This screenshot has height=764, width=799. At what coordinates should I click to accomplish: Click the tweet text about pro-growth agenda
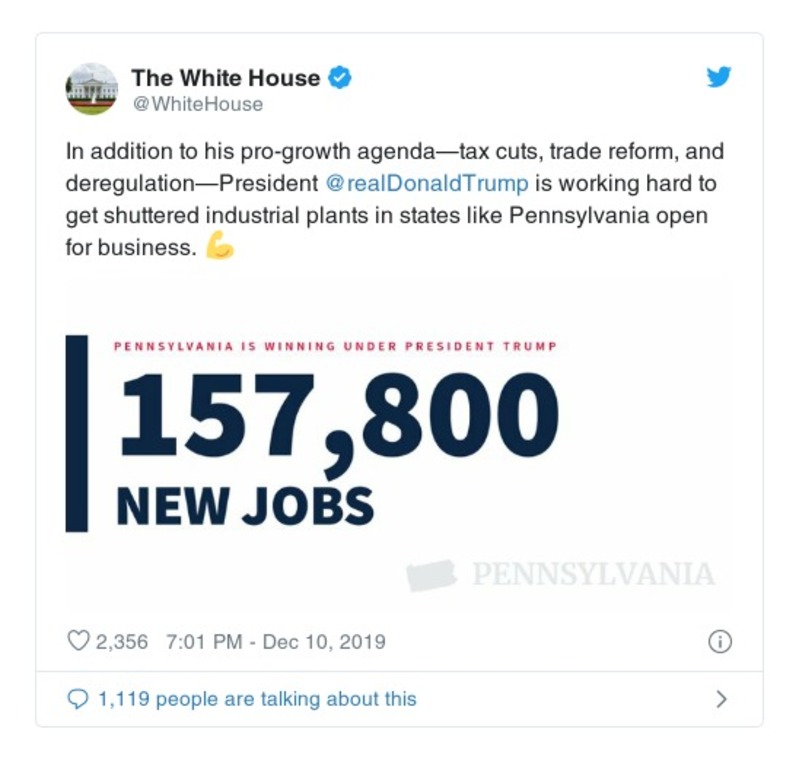(393, 200)
